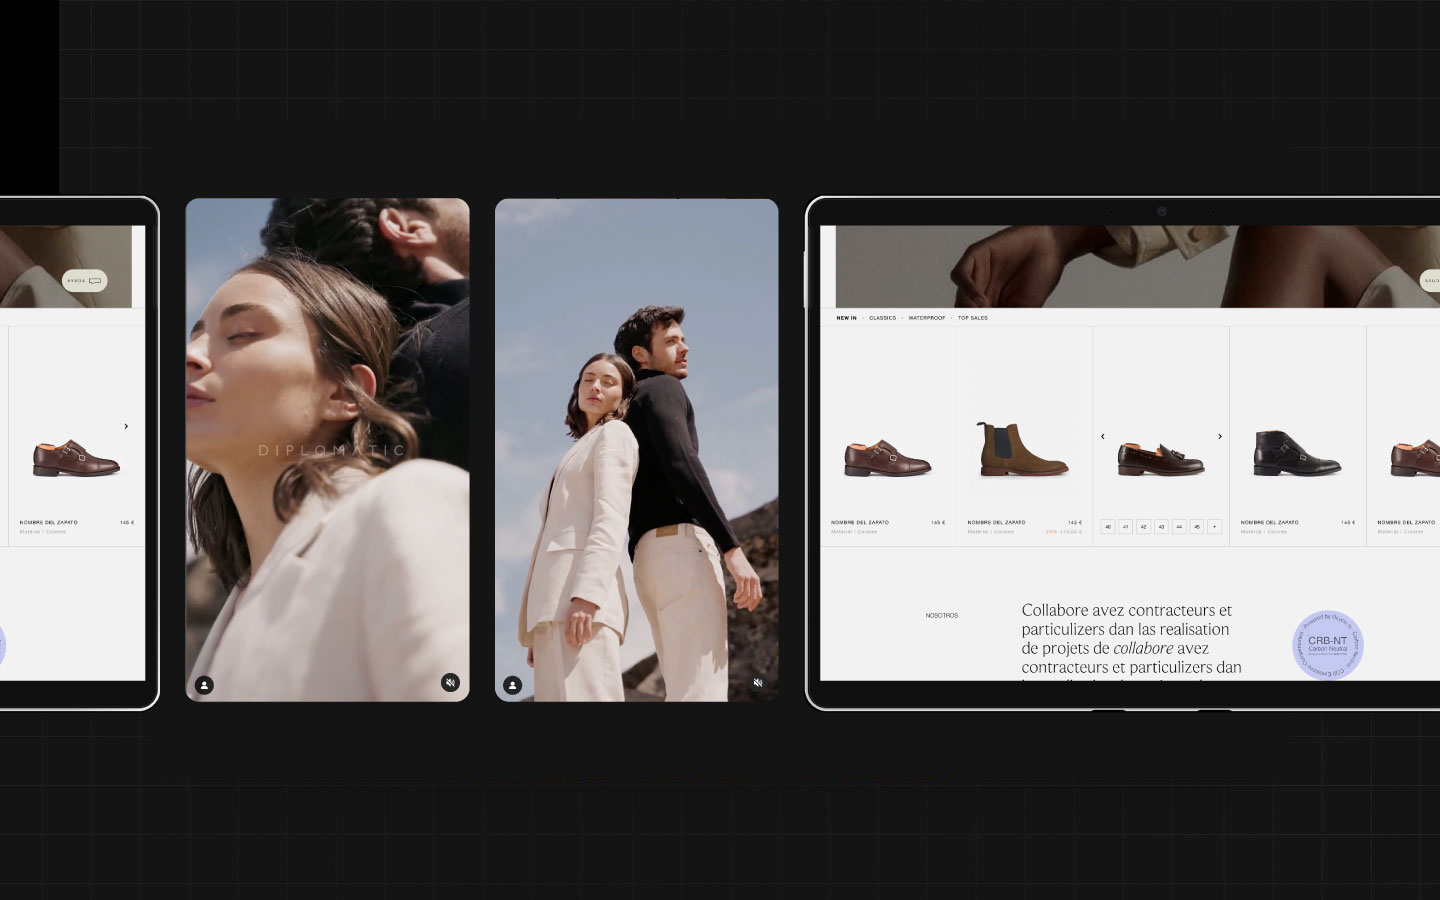Go to previous image of tassel loafer
Viewport: 1440px width, 900px height.
tap(1103, 437)
